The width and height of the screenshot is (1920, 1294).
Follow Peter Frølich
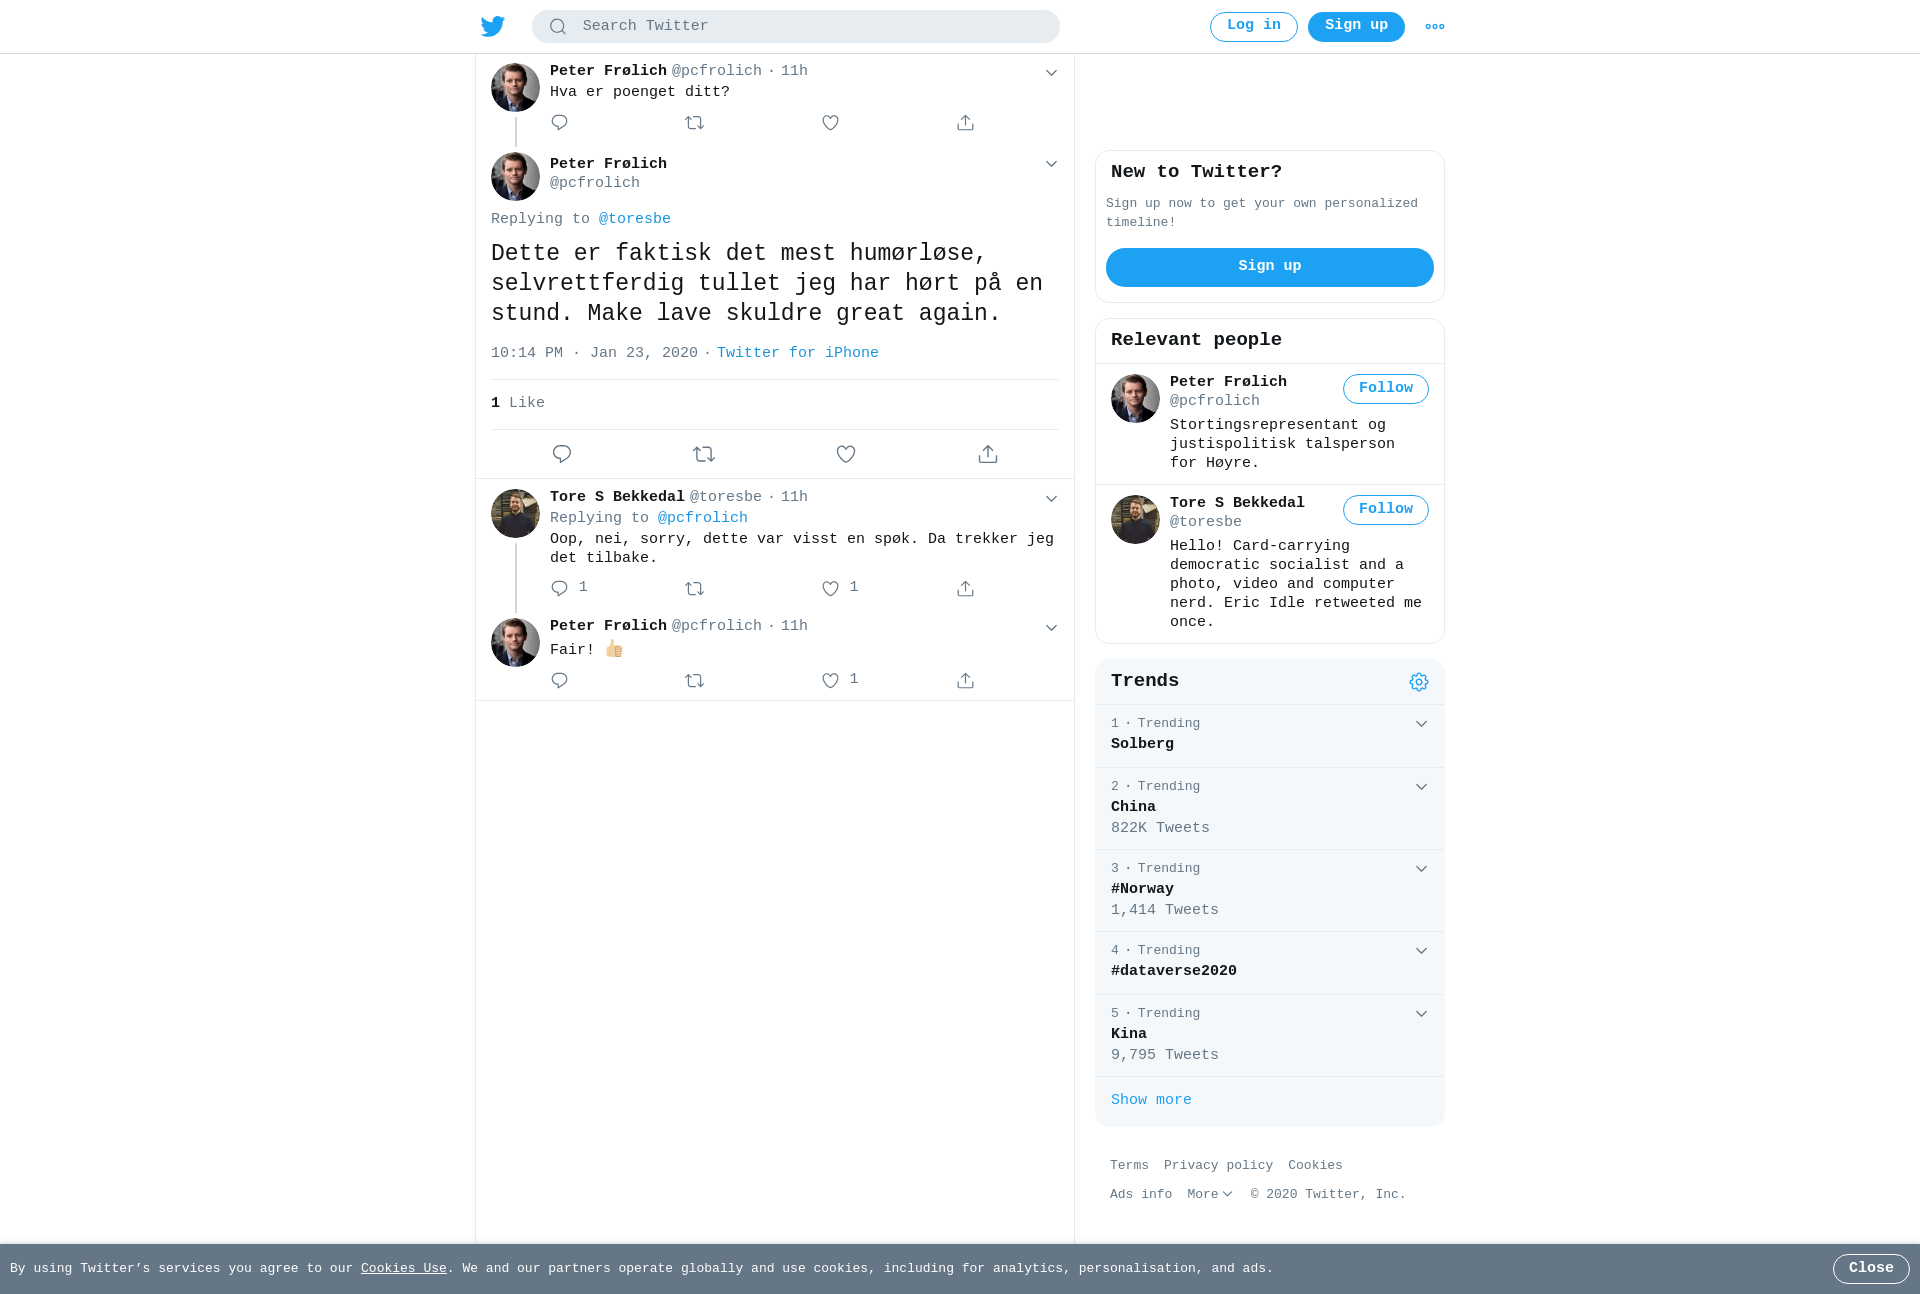tap(1386, 389)
